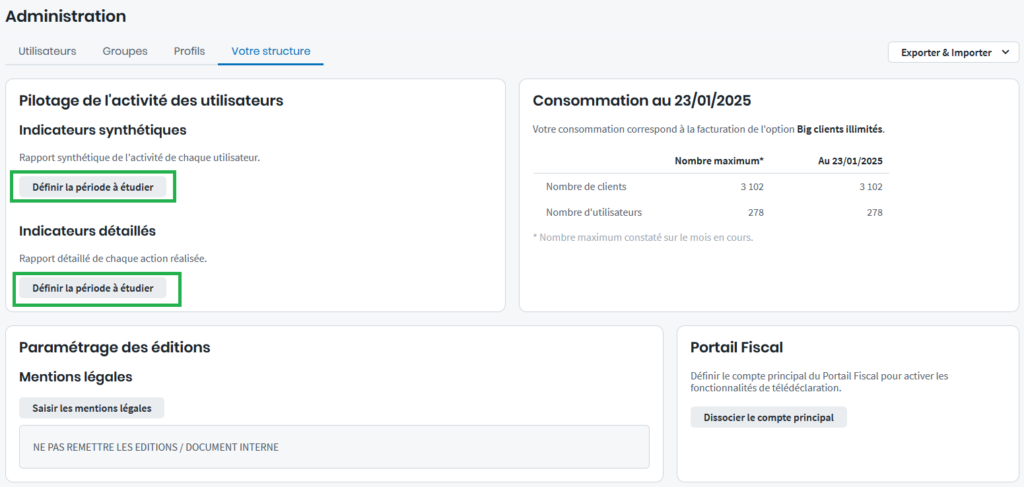Click the chevron arrow beside Exporter & Importer
The width and height of the screenshot is (1024, 487).
pyautogui.click(x=1003, y=53)
